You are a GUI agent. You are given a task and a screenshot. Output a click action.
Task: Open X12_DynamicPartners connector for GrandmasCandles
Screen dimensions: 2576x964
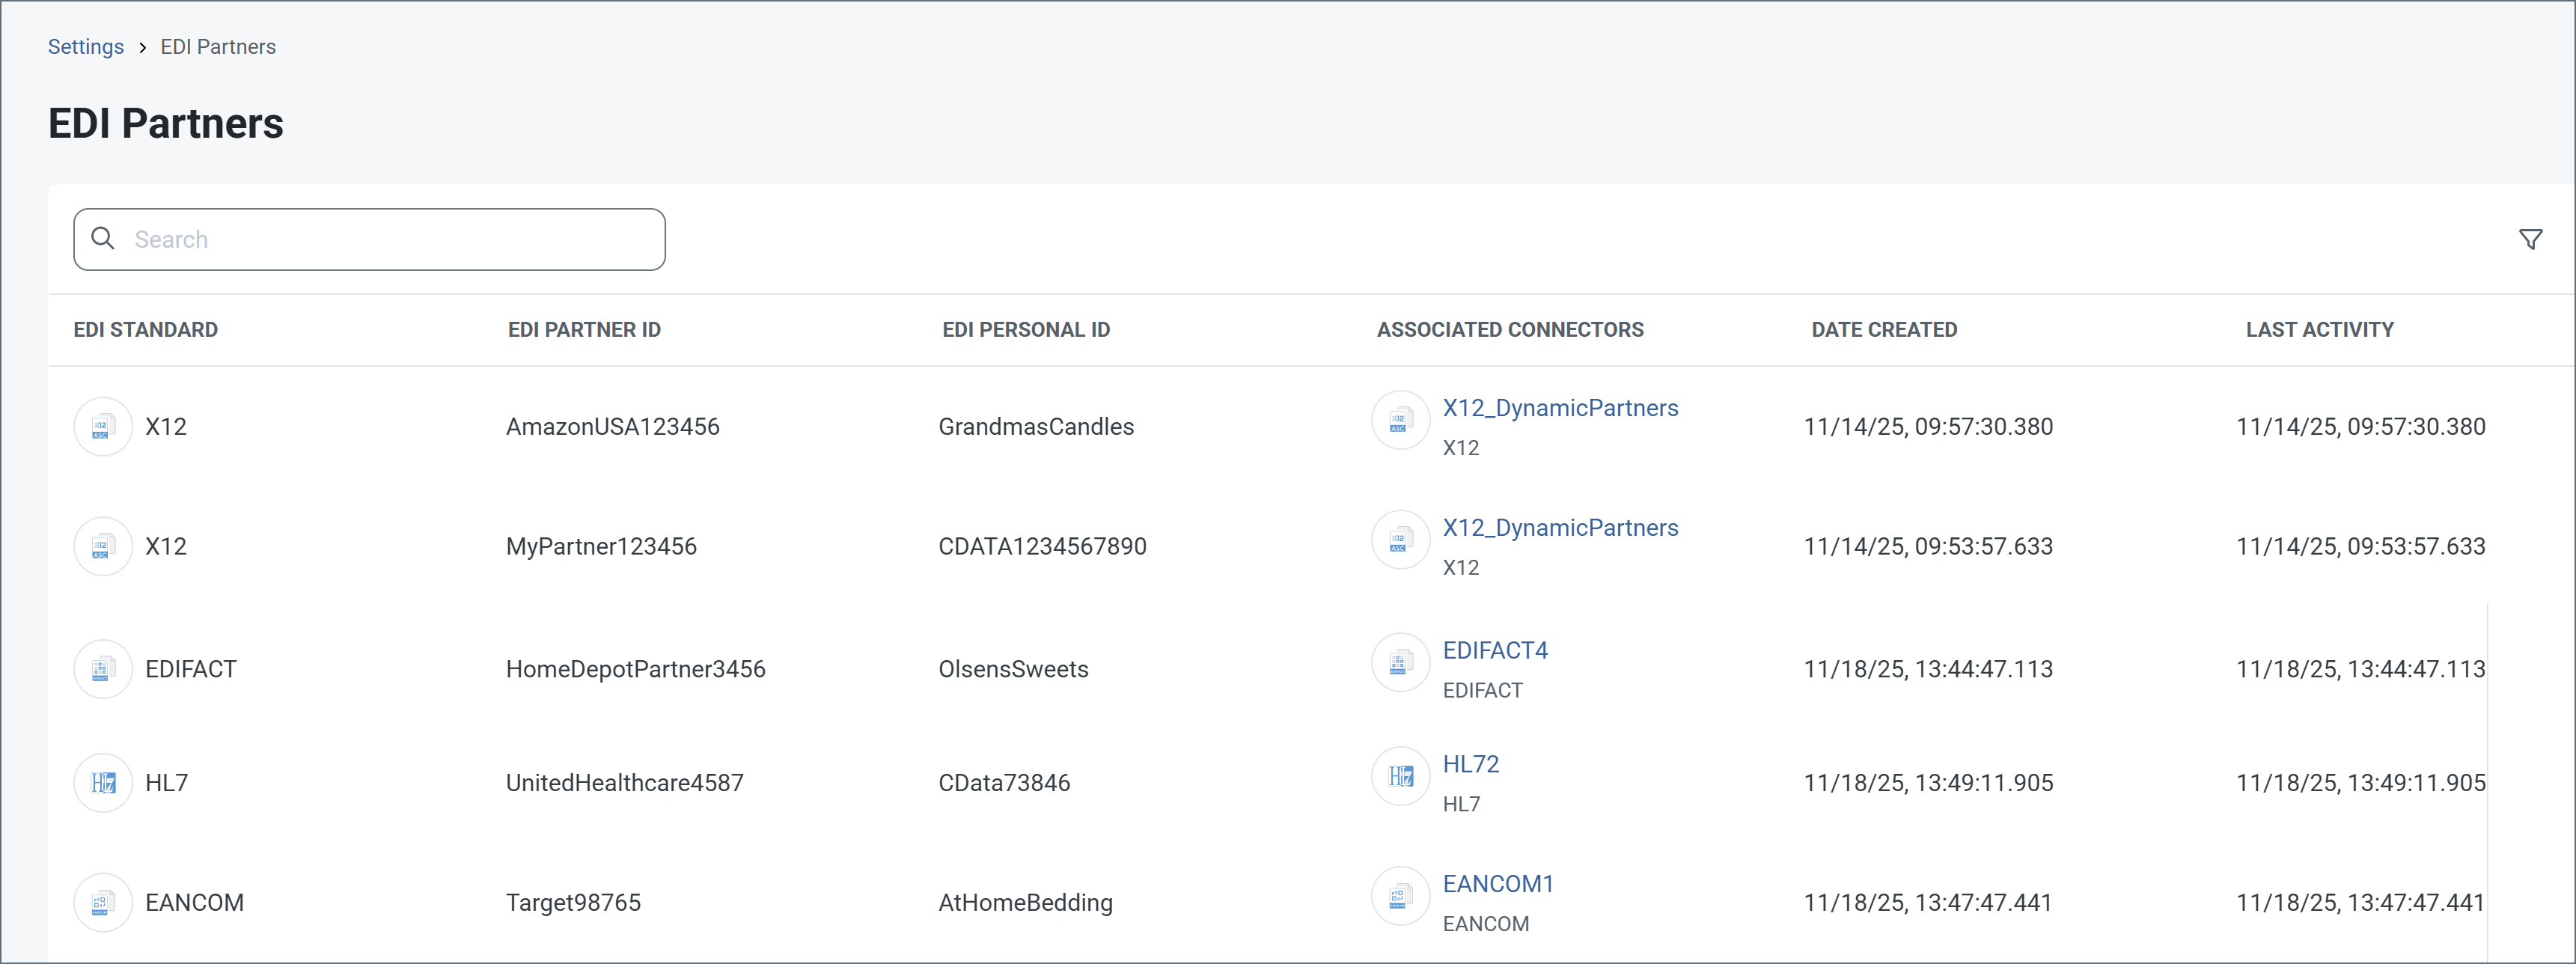coord(1559,408)
